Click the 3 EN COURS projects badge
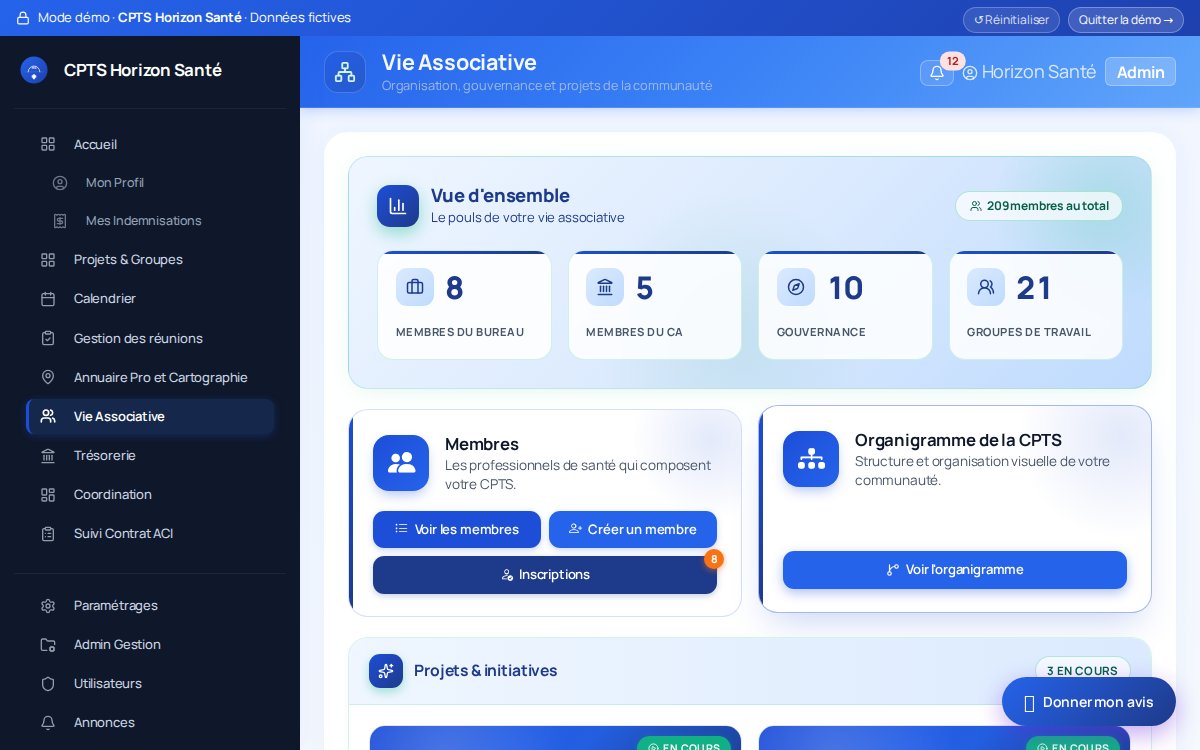1200x750 pixels. click(1082, 671)
